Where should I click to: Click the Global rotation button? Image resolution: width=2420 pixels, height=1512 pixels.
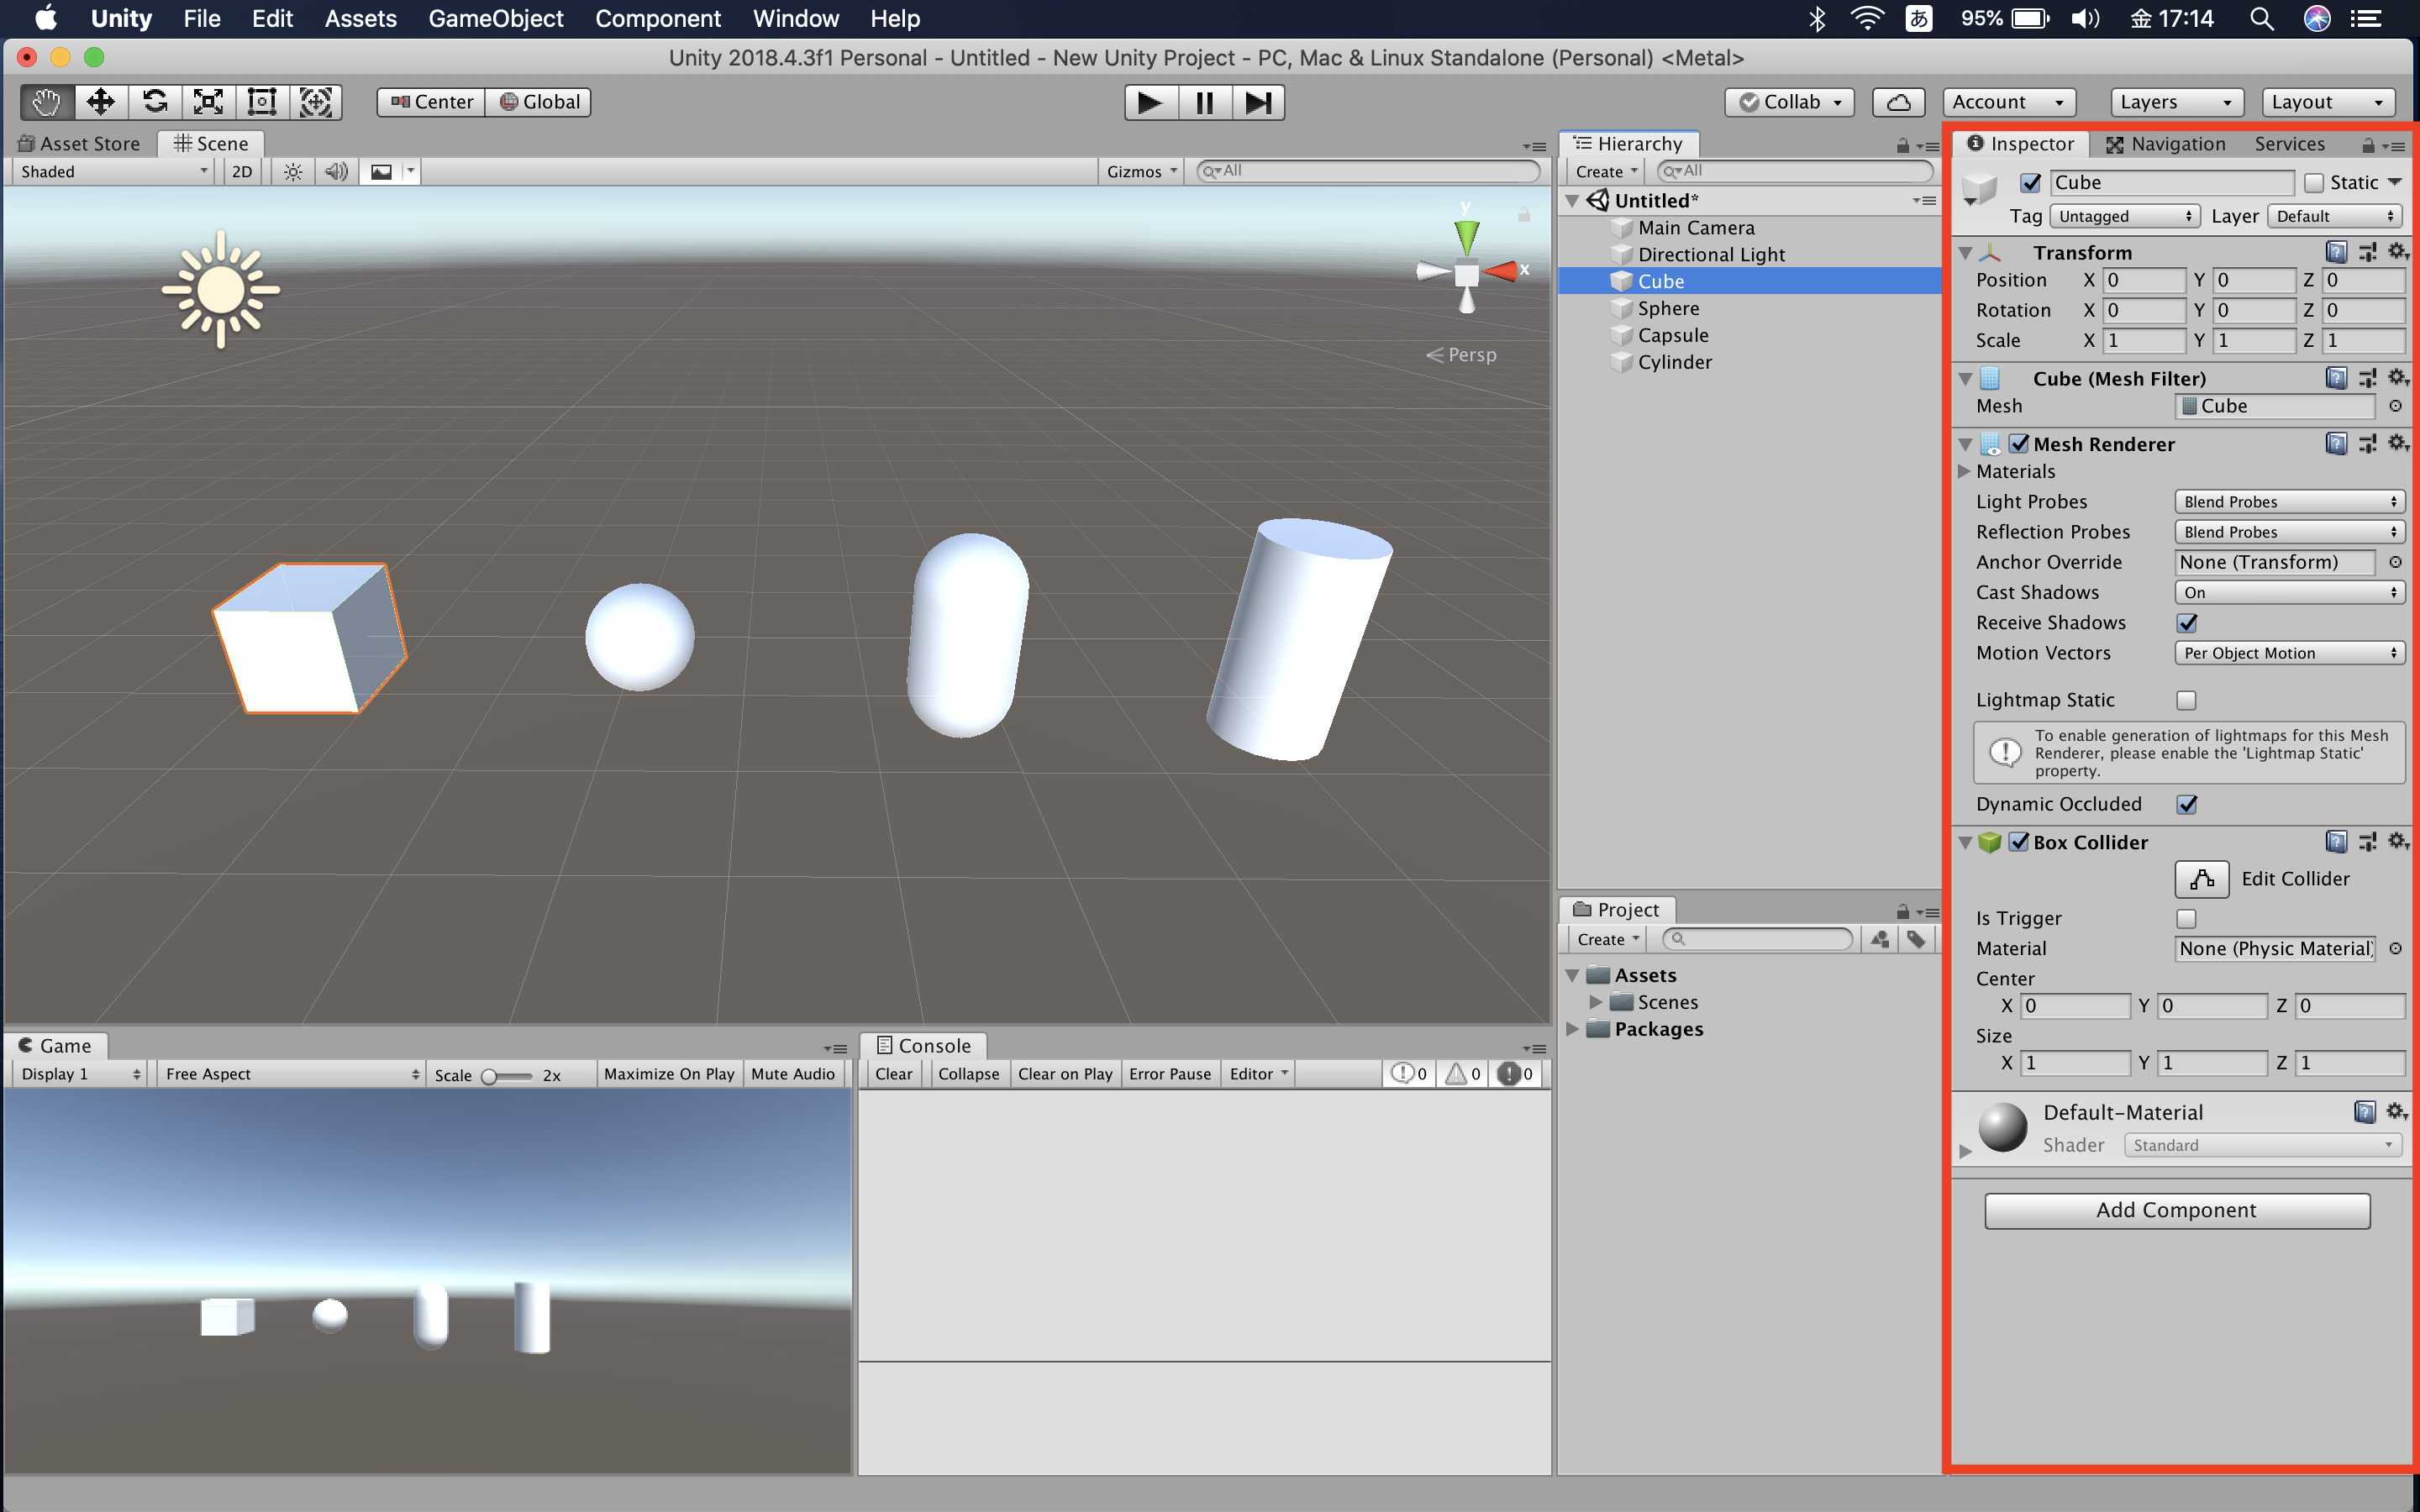click(x=540, y=102)
